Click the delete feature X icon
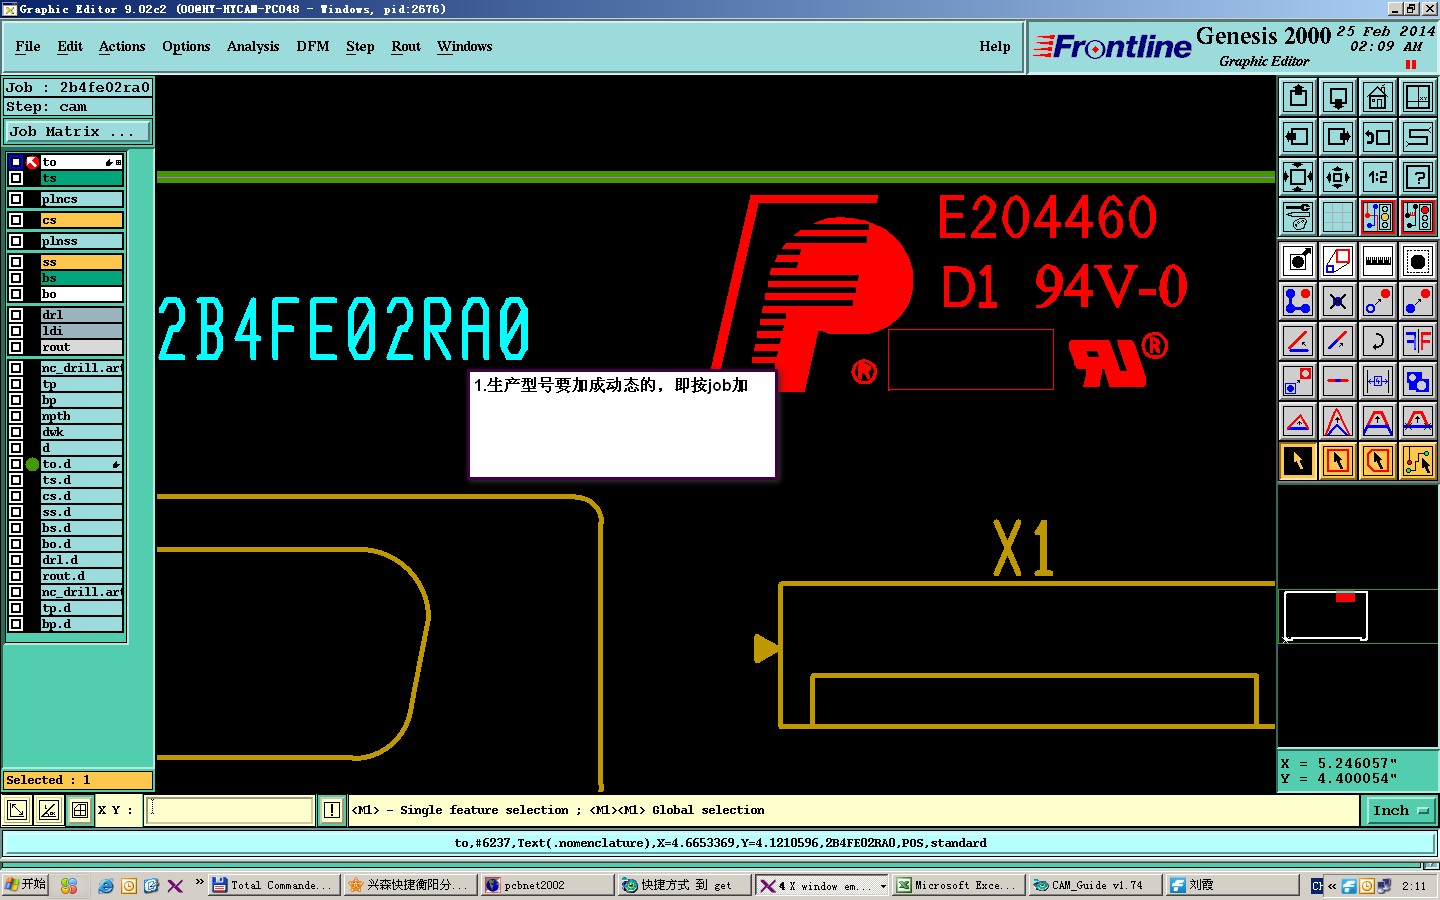1440x900 pixels. (1338, 301)
